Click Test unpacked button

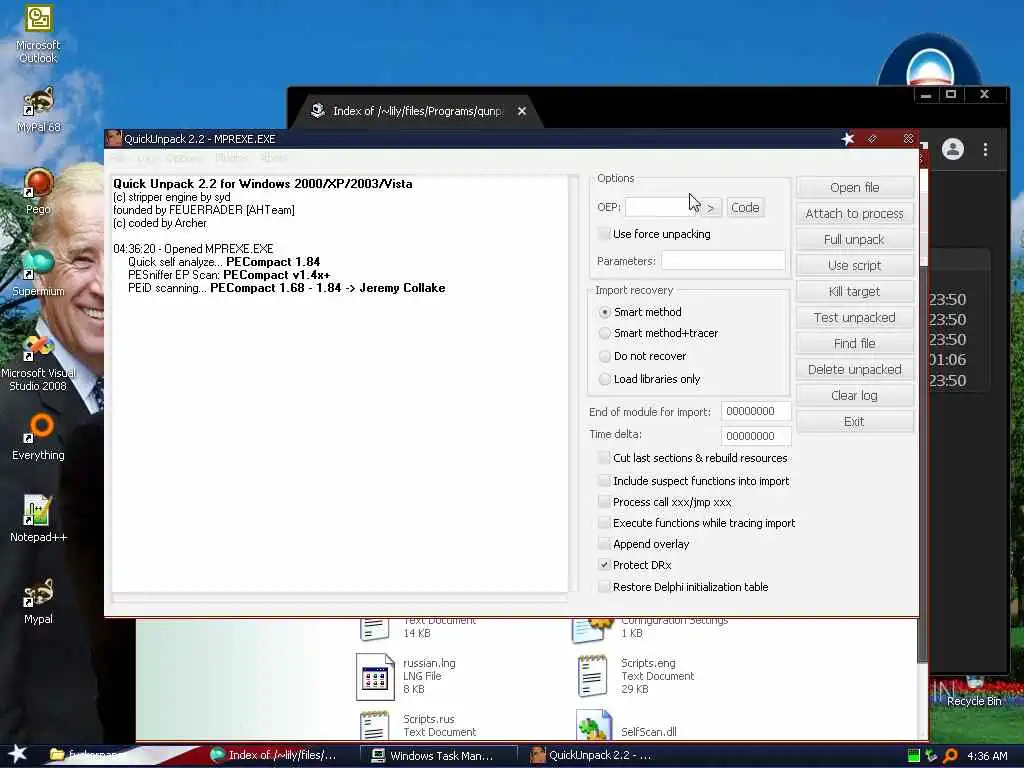point(854,317)
